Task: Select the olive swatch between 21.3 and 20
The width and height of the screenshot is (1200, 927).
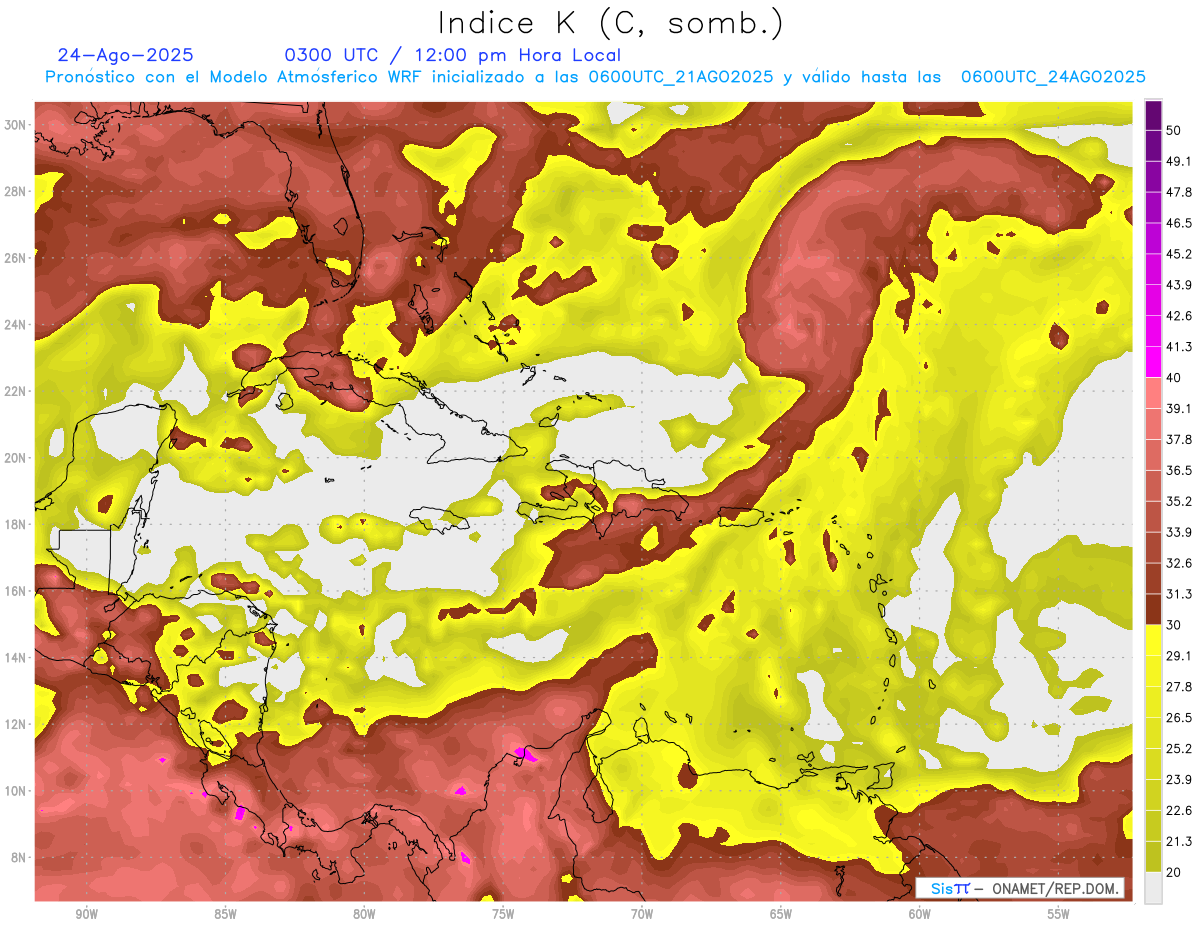Action: point(1153,856)
